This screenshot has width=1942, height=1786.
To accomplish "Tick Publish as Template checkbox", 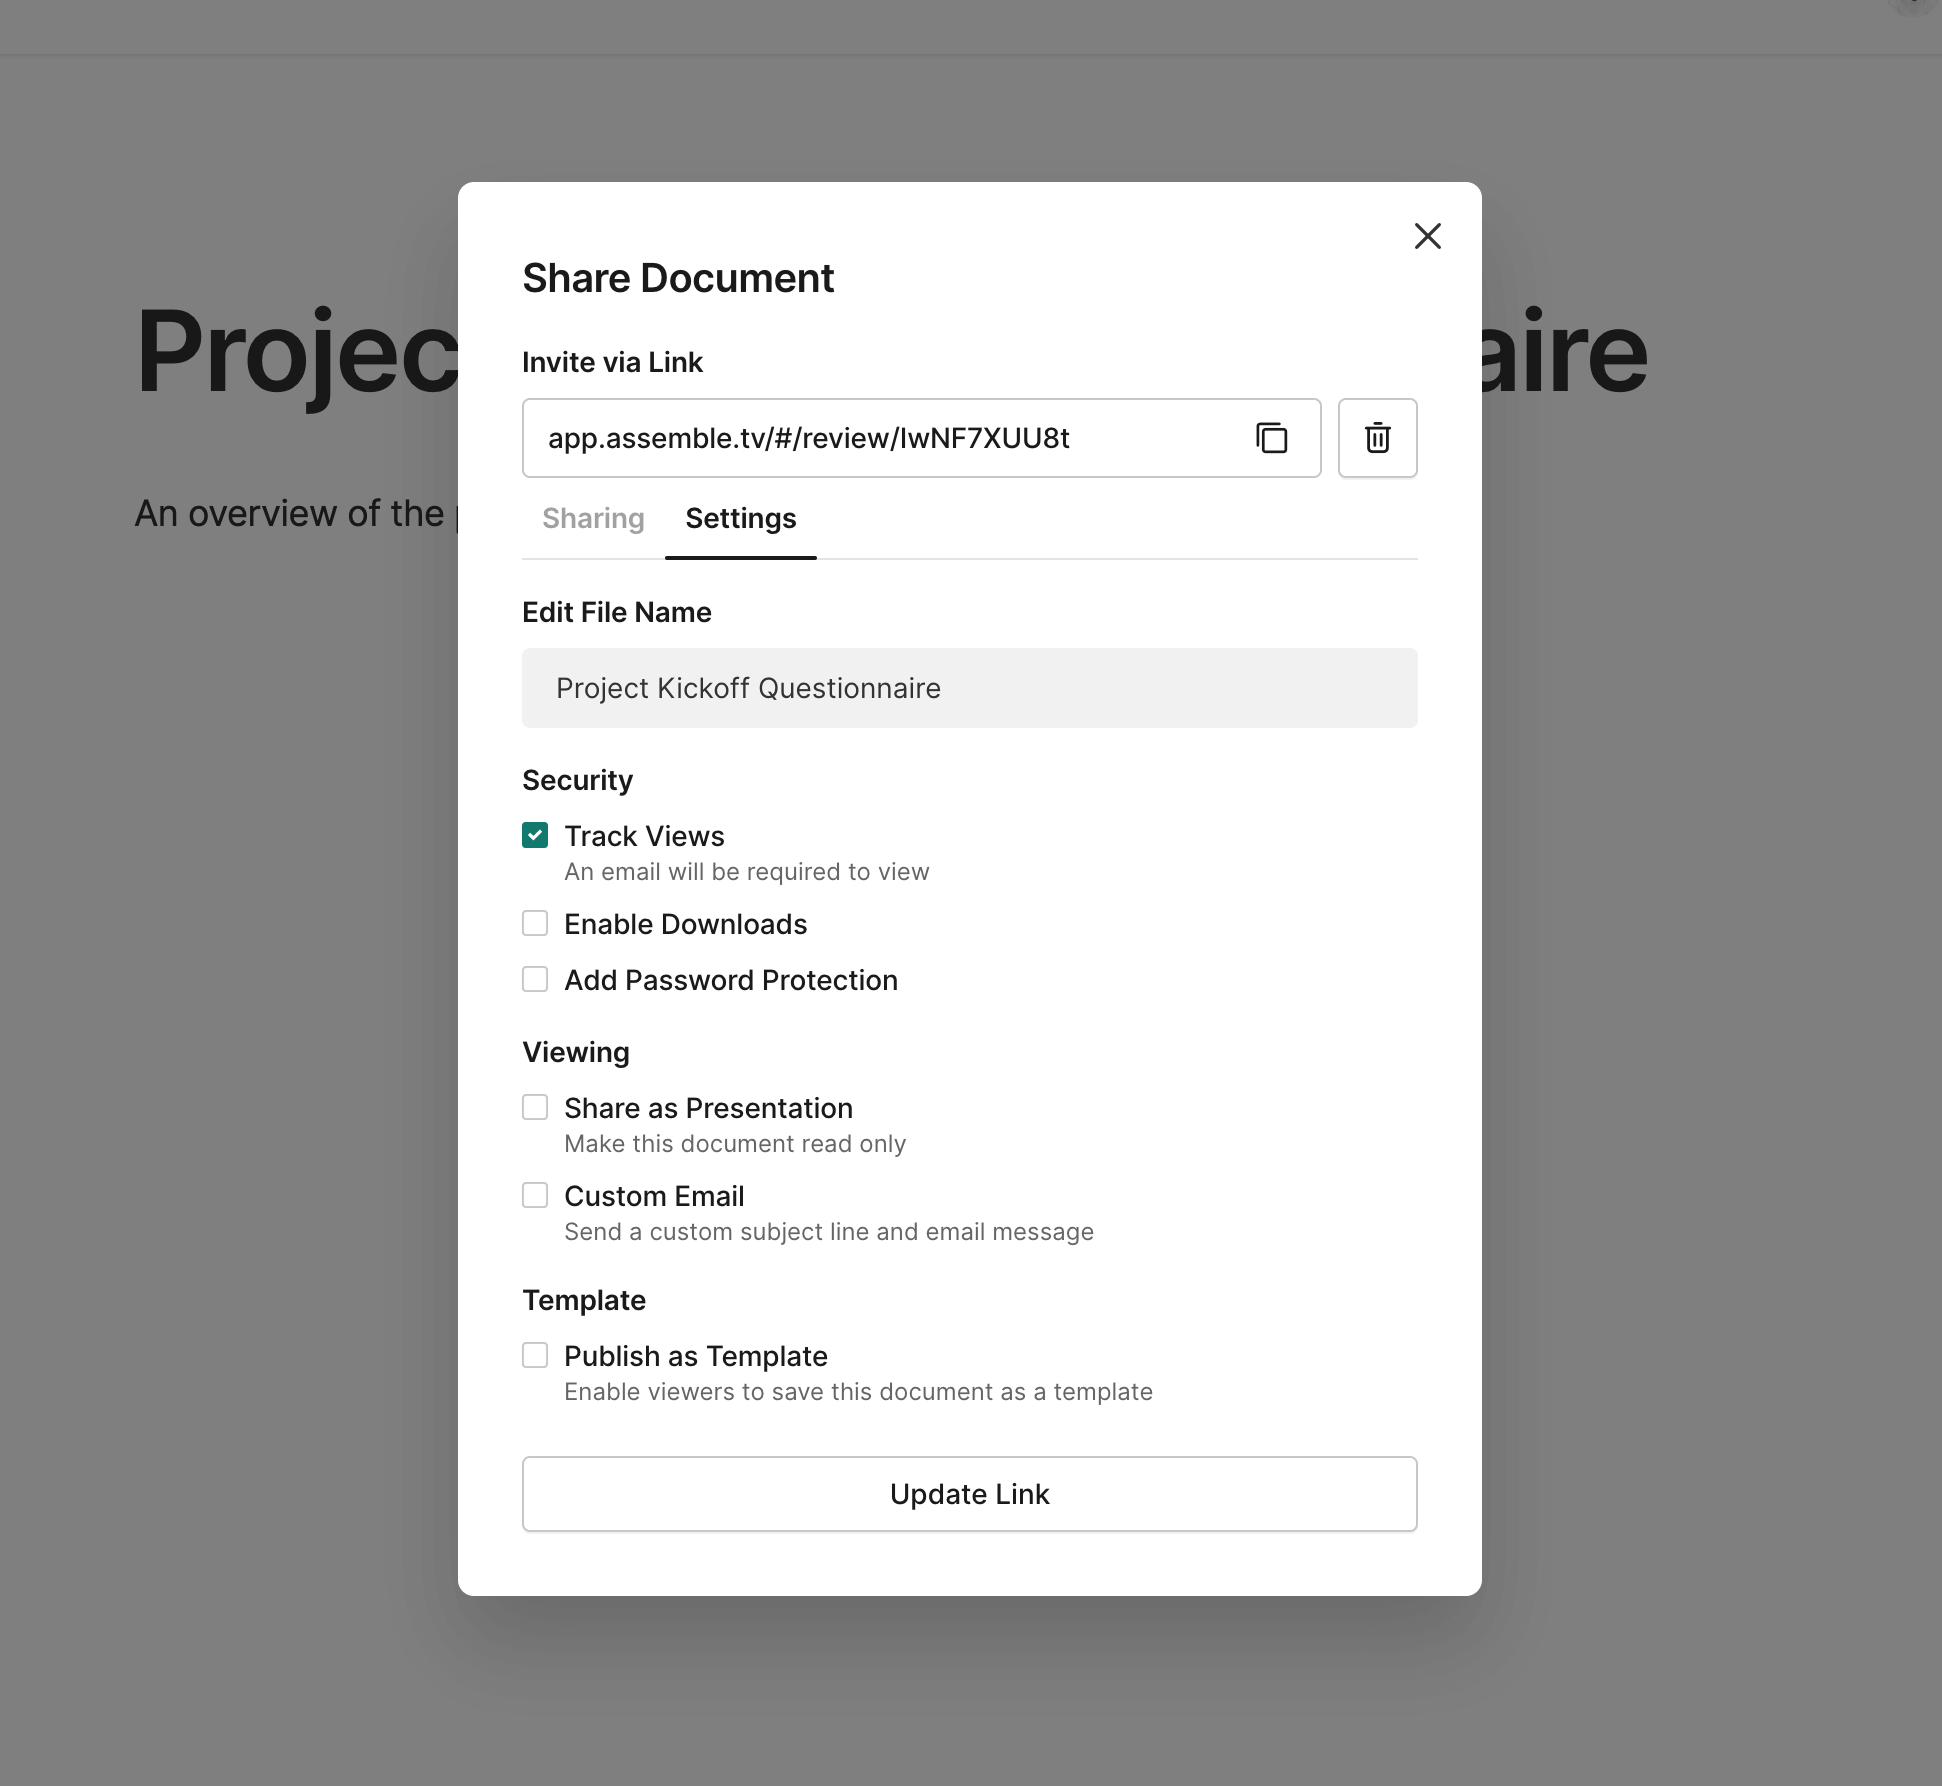I will pyautogui.click(x=535, y=1355).
